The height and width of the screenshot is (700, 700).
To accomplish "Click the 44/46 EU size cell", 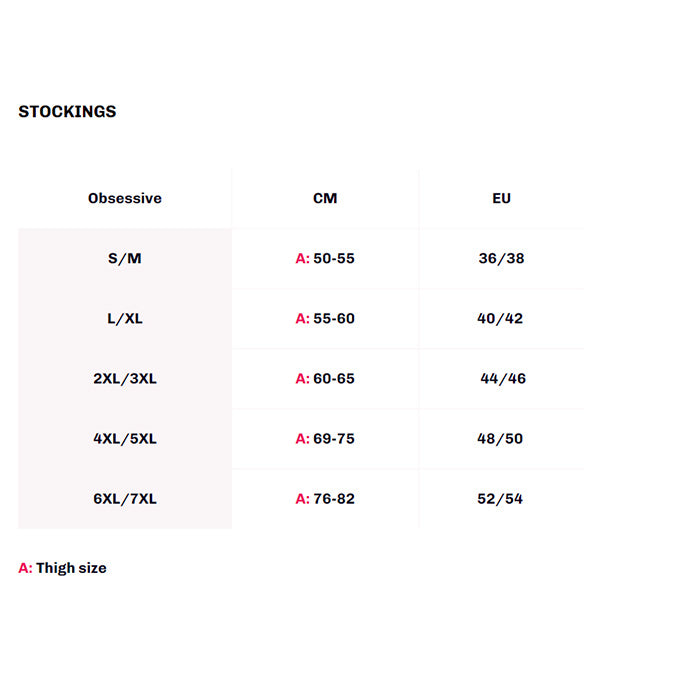I will [x=503, y=378].
